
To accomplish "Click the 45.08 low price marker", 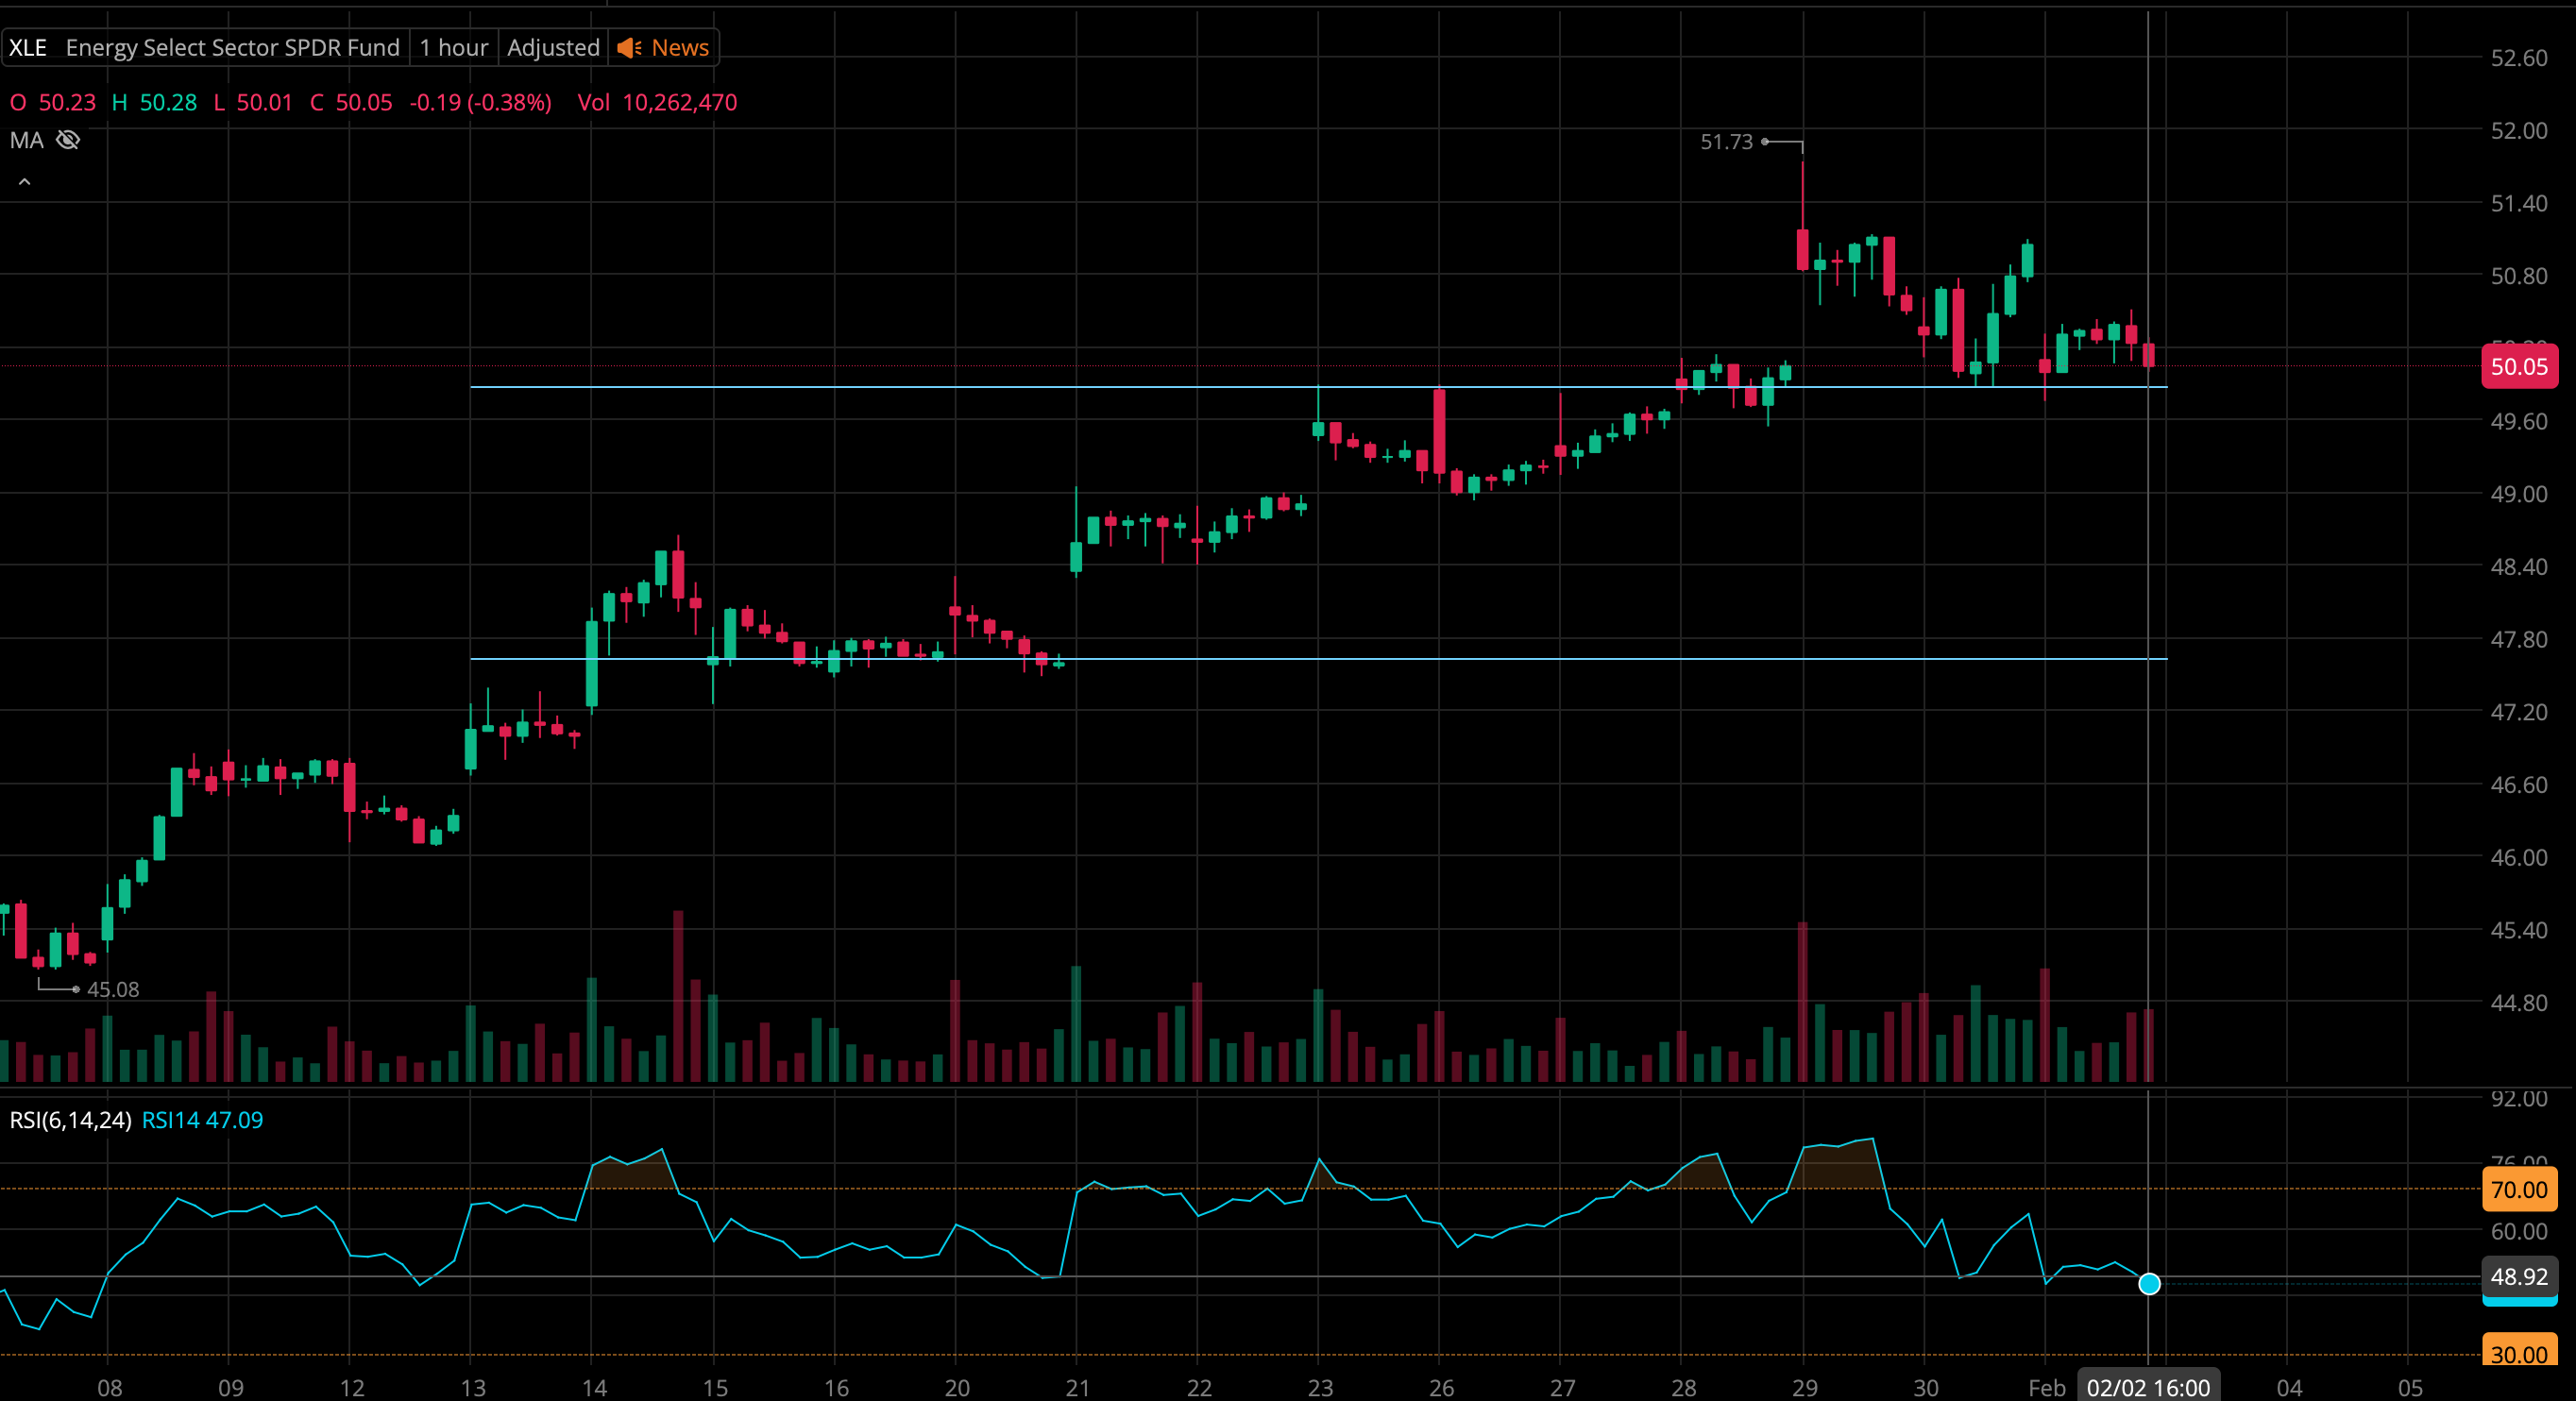I will pyautogui.click(x=112, y=989).
